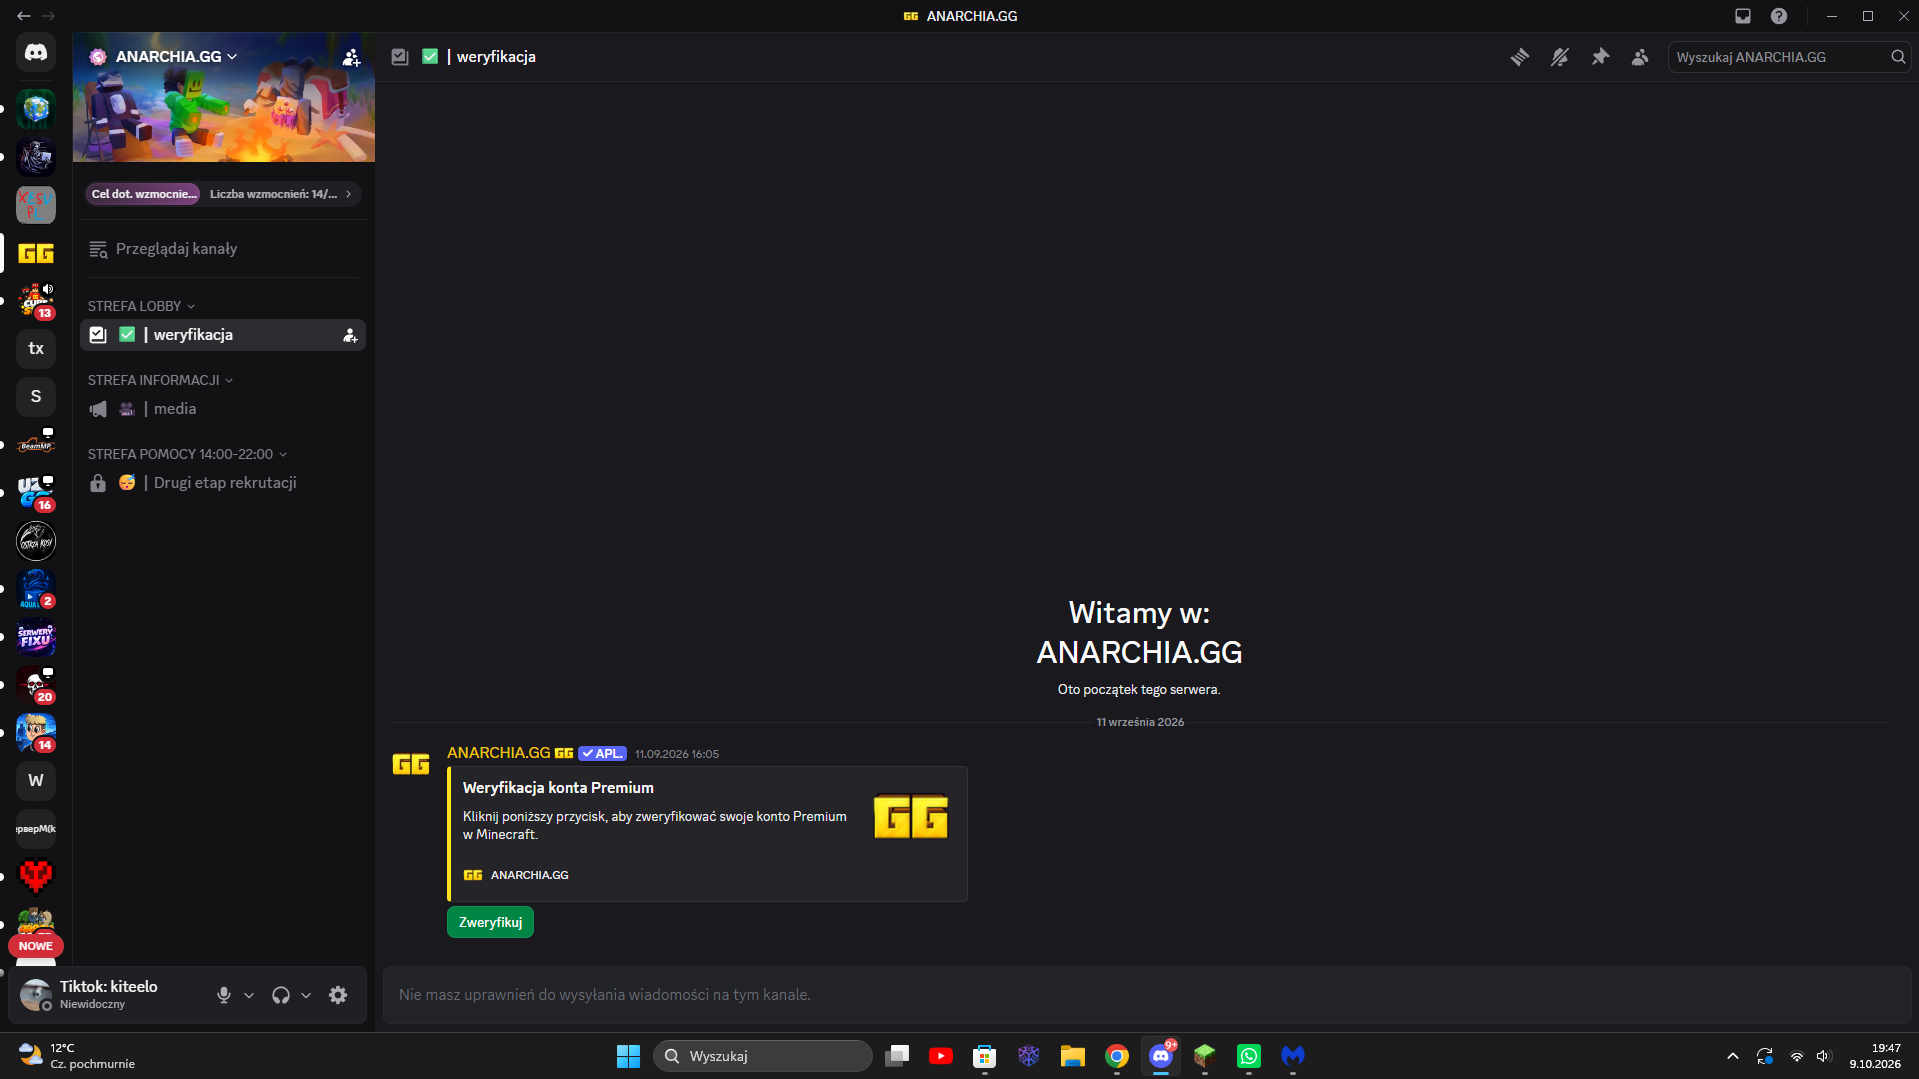This screenshot has height=1079, width=1919.
Task: Open the help question mark icon
Action: tap(1779, 16)
